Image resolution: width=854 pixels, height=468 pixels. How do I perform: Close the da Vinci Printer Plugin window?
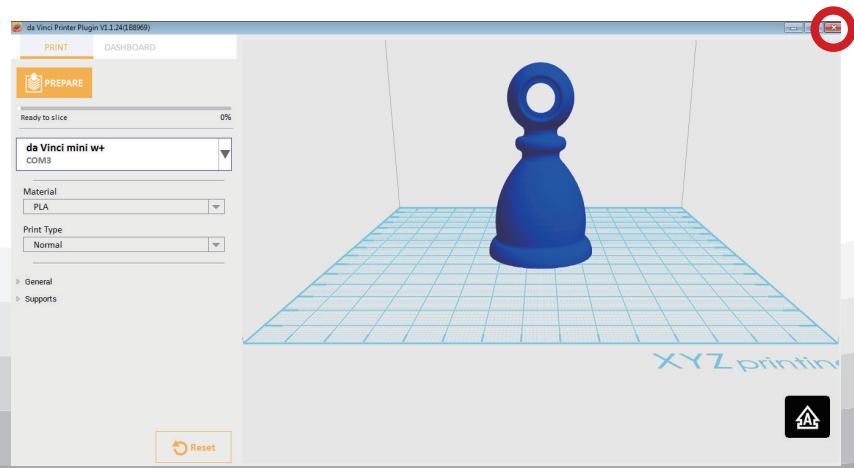(x=832, y=27)
